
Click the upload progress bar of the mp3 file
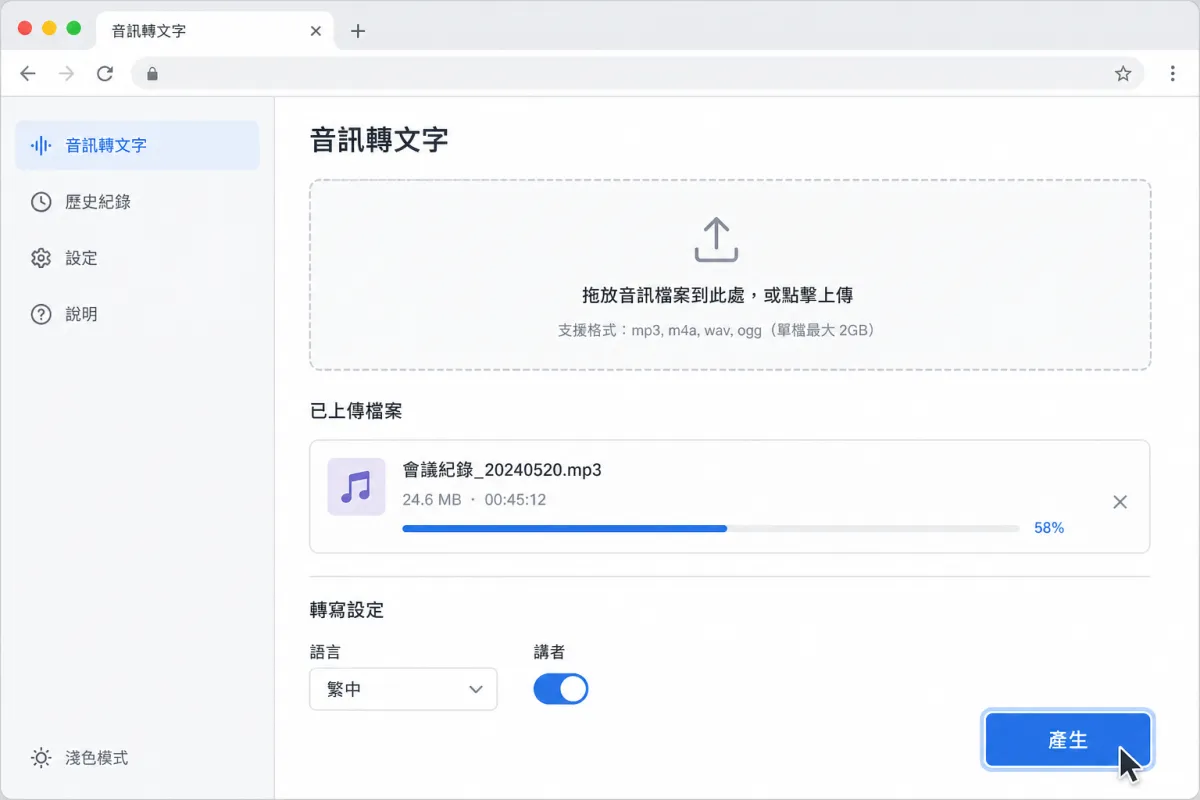coord(710,528)
